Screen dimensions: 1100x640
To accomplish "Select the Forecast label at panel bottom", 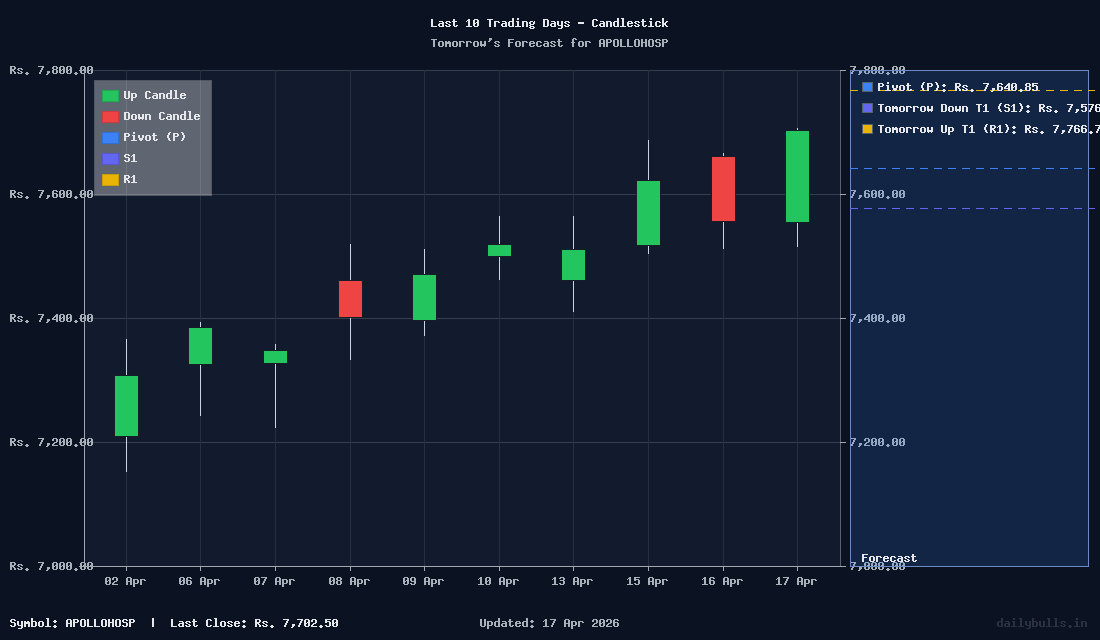I will click(889, 558).
